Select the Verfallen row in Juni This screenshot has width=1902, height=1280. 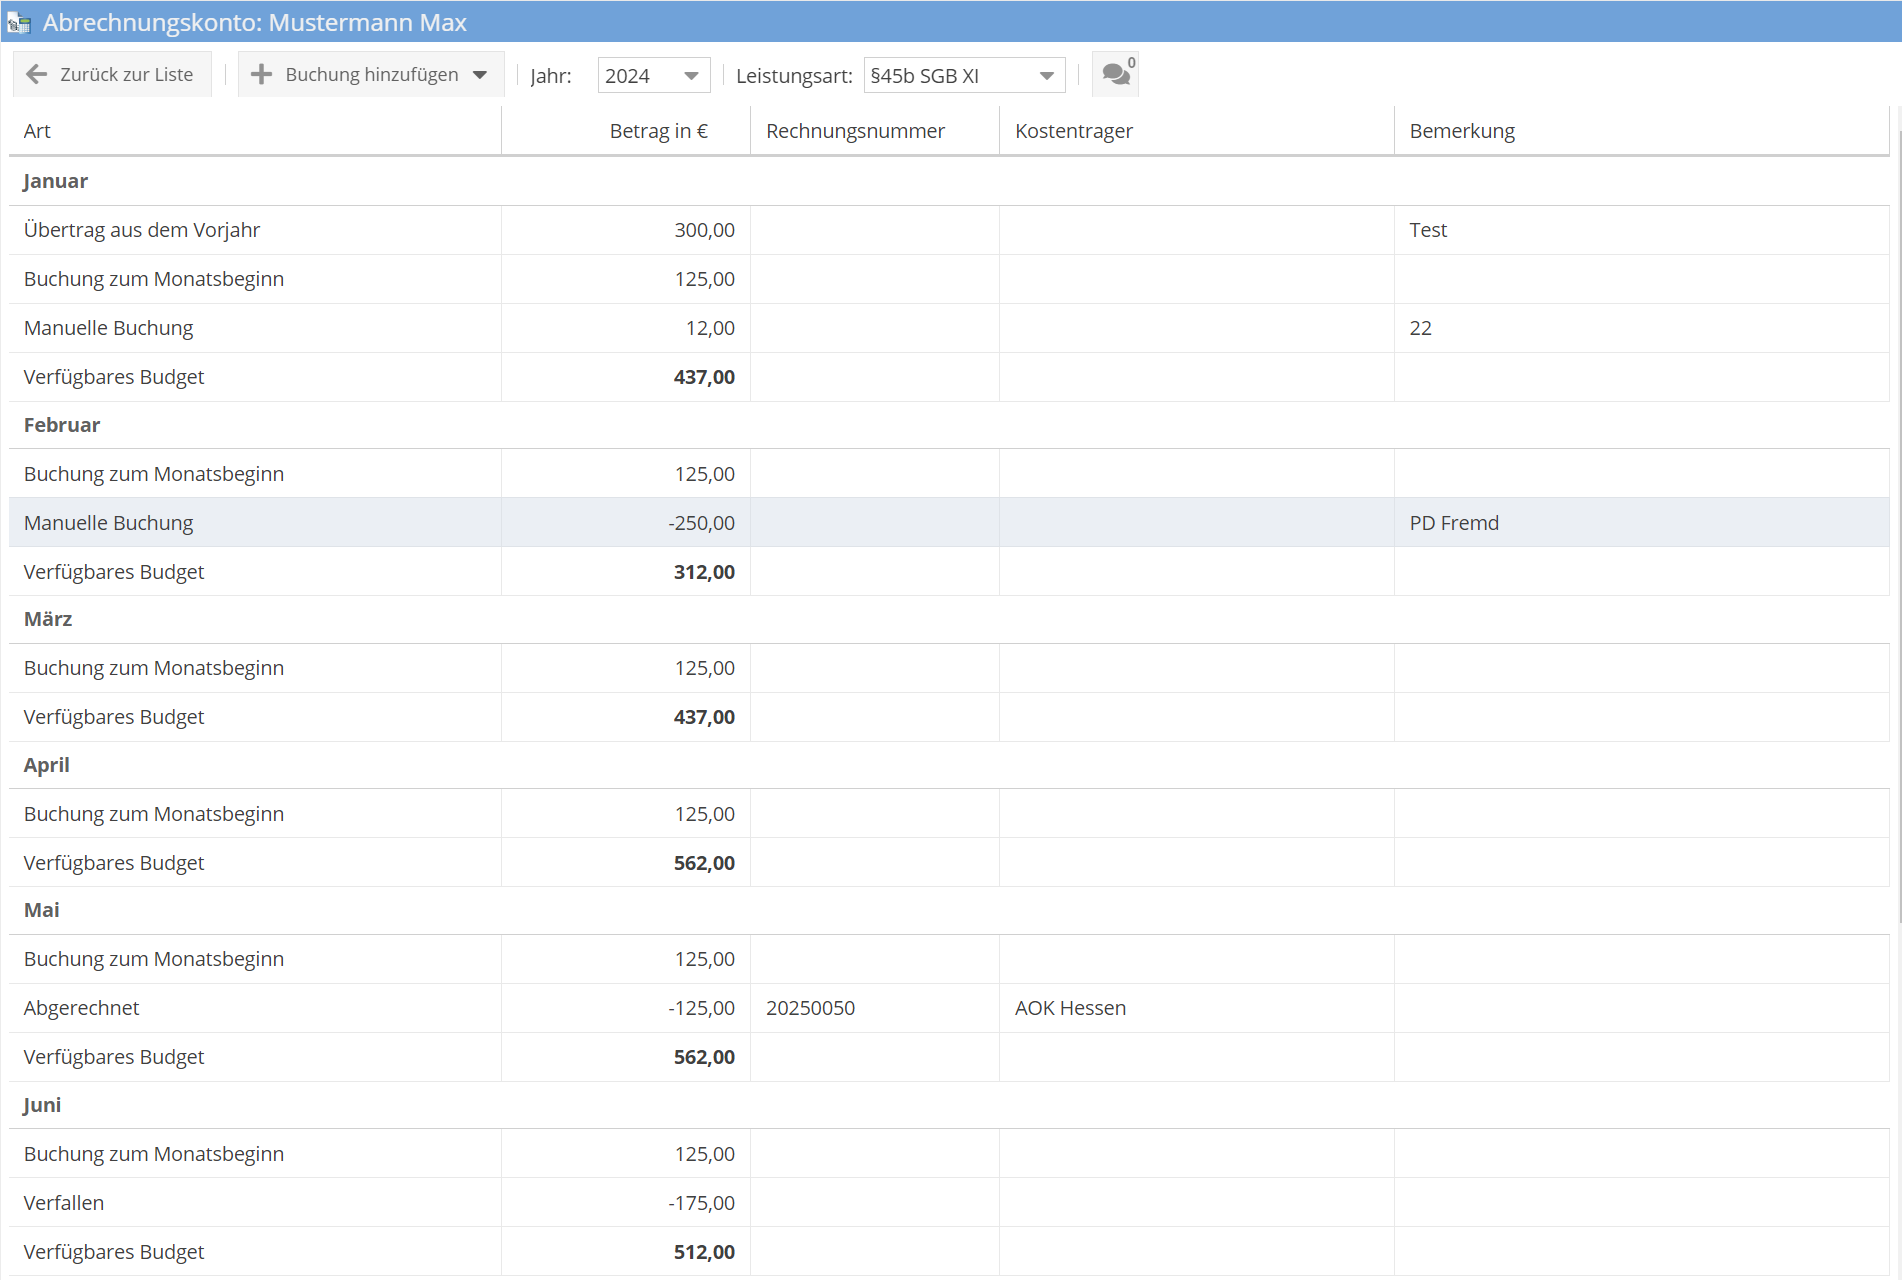point(64,1203)
